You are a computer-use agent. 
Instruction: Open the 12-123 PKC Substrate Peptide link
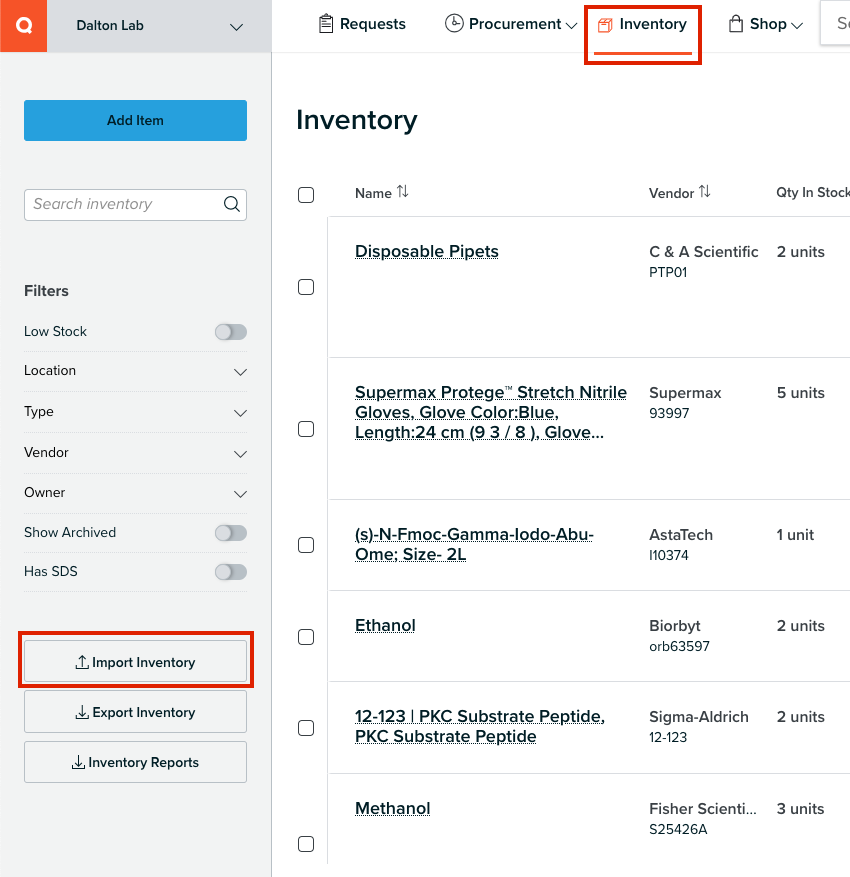point(480,727)
